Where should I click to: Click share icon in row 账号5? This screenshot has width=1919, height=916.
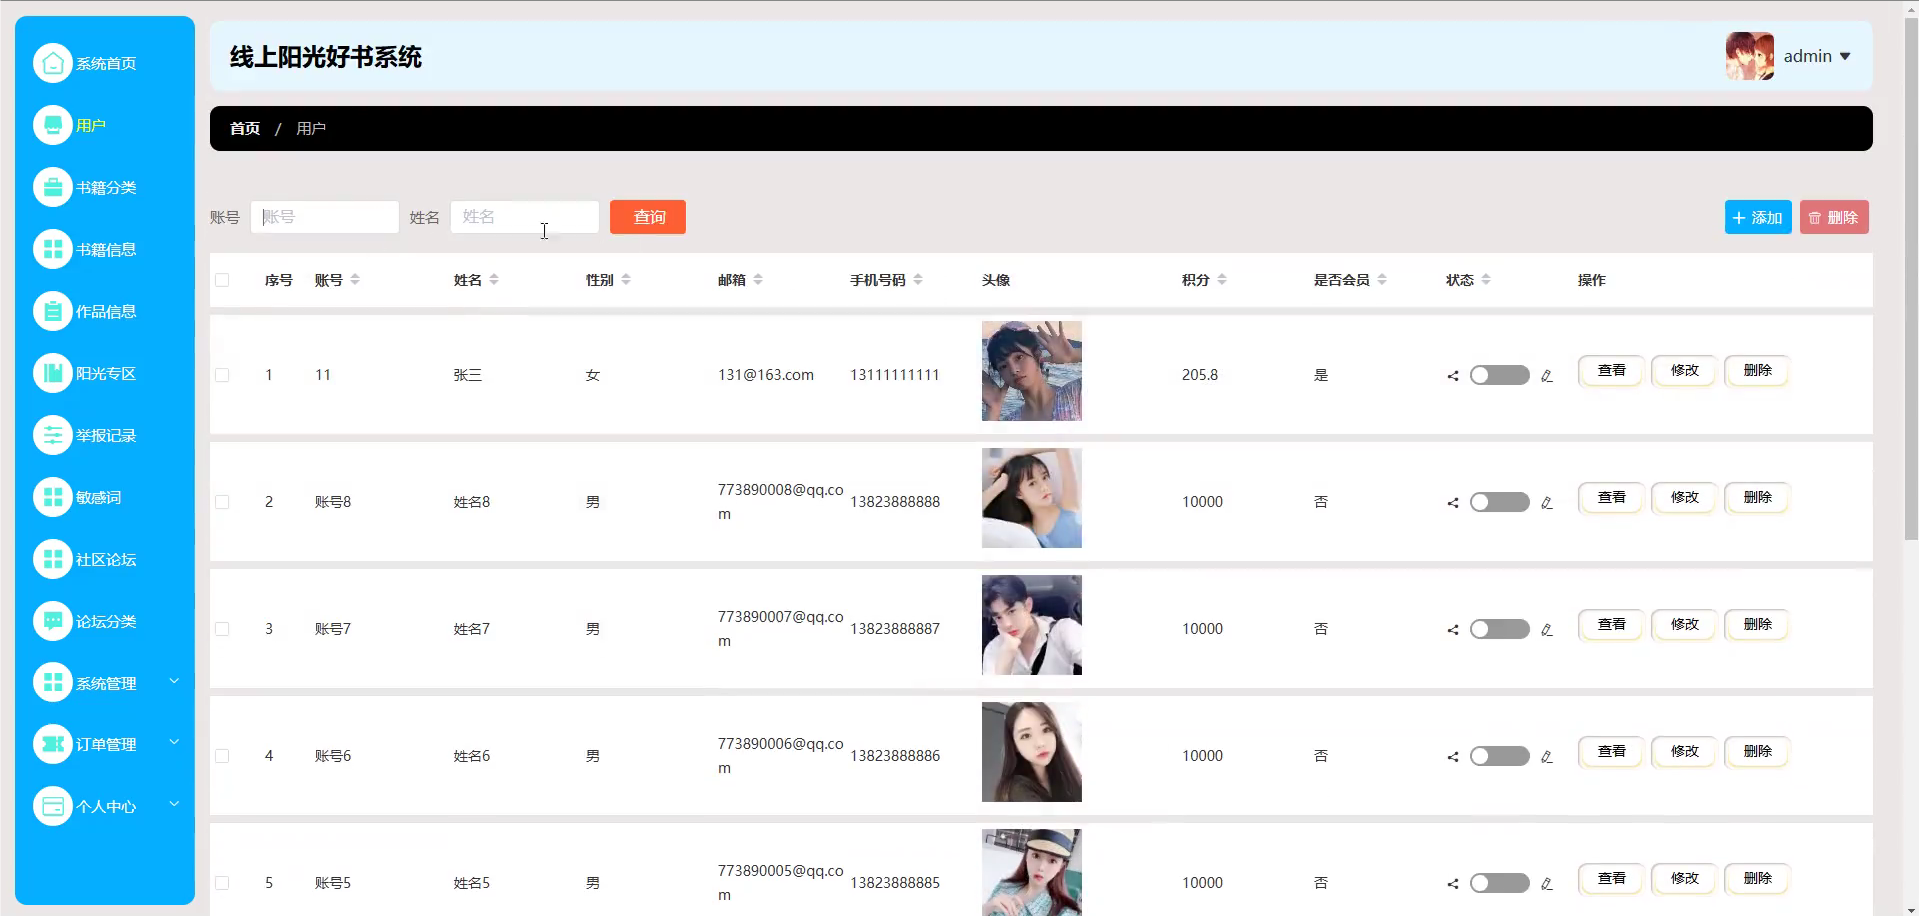click(x=1453, y=884)
